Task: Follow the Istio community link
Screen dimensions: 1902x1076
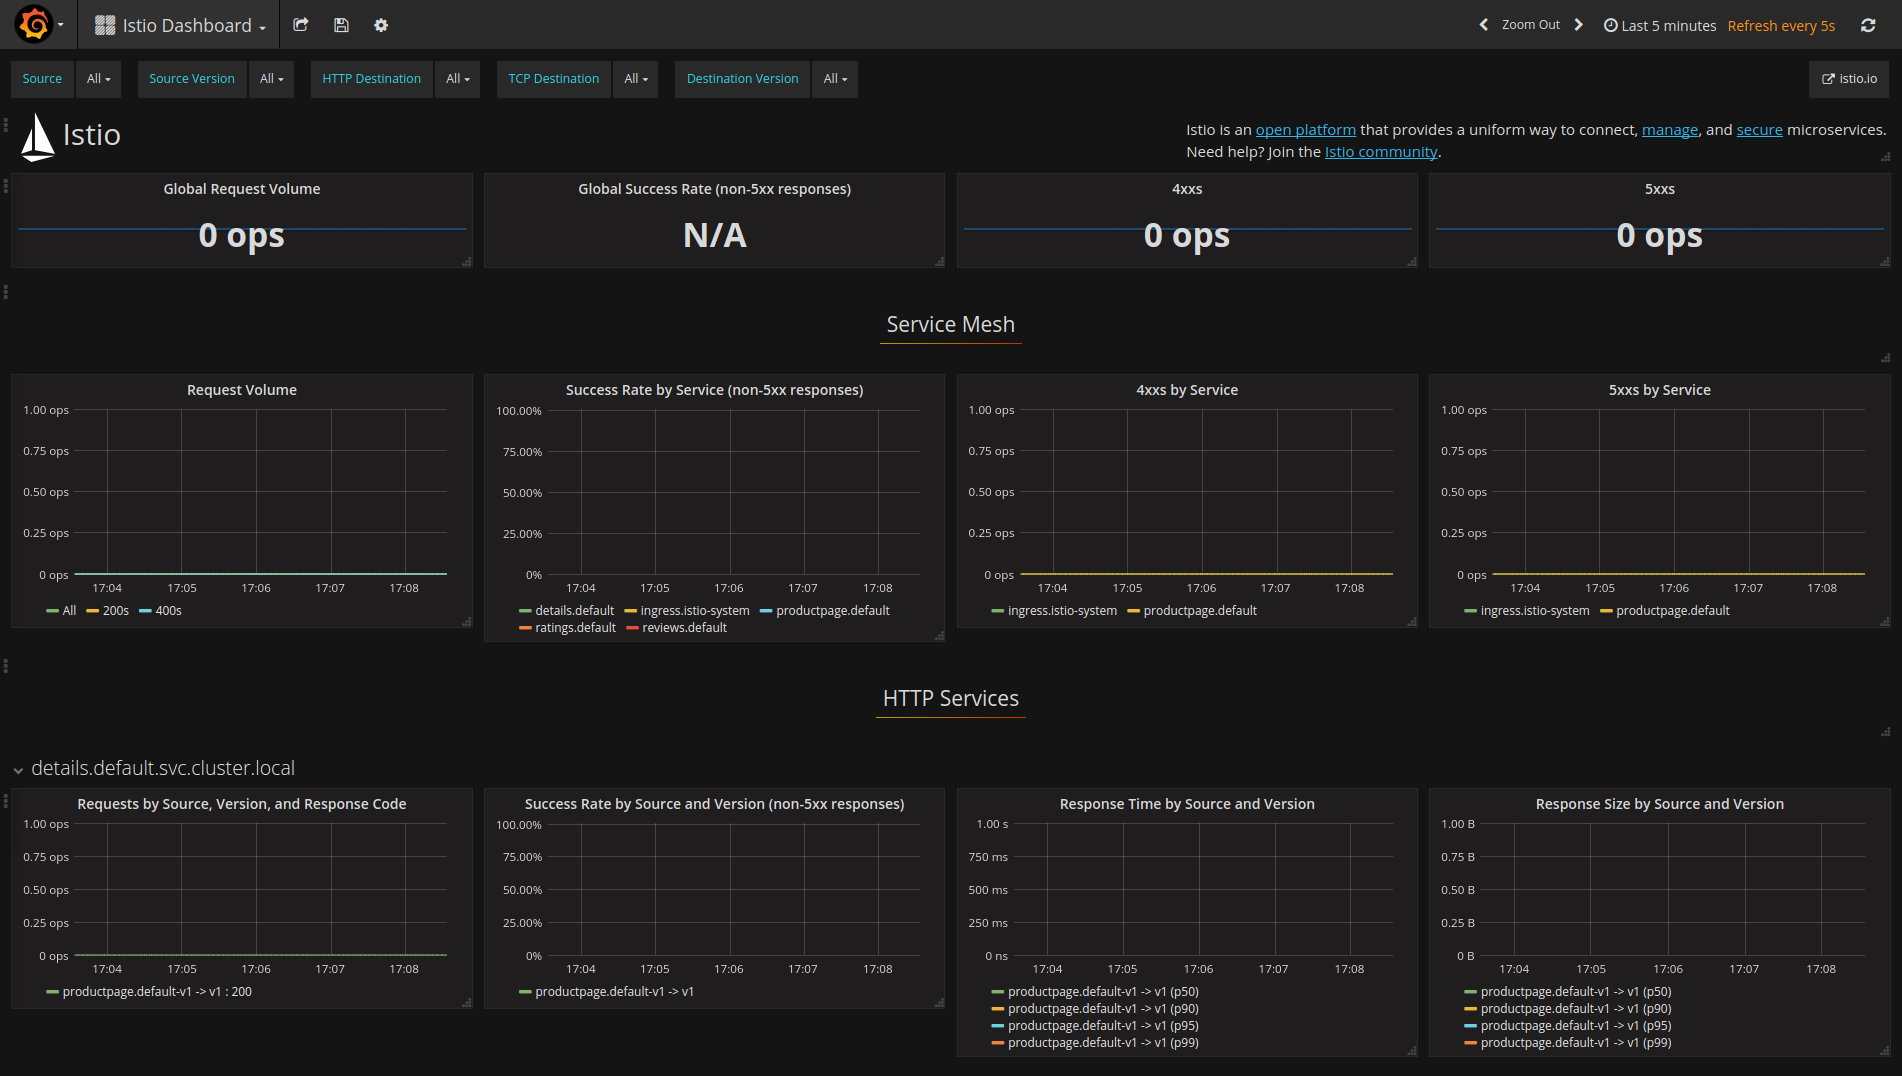Action: click(1381, 151)
